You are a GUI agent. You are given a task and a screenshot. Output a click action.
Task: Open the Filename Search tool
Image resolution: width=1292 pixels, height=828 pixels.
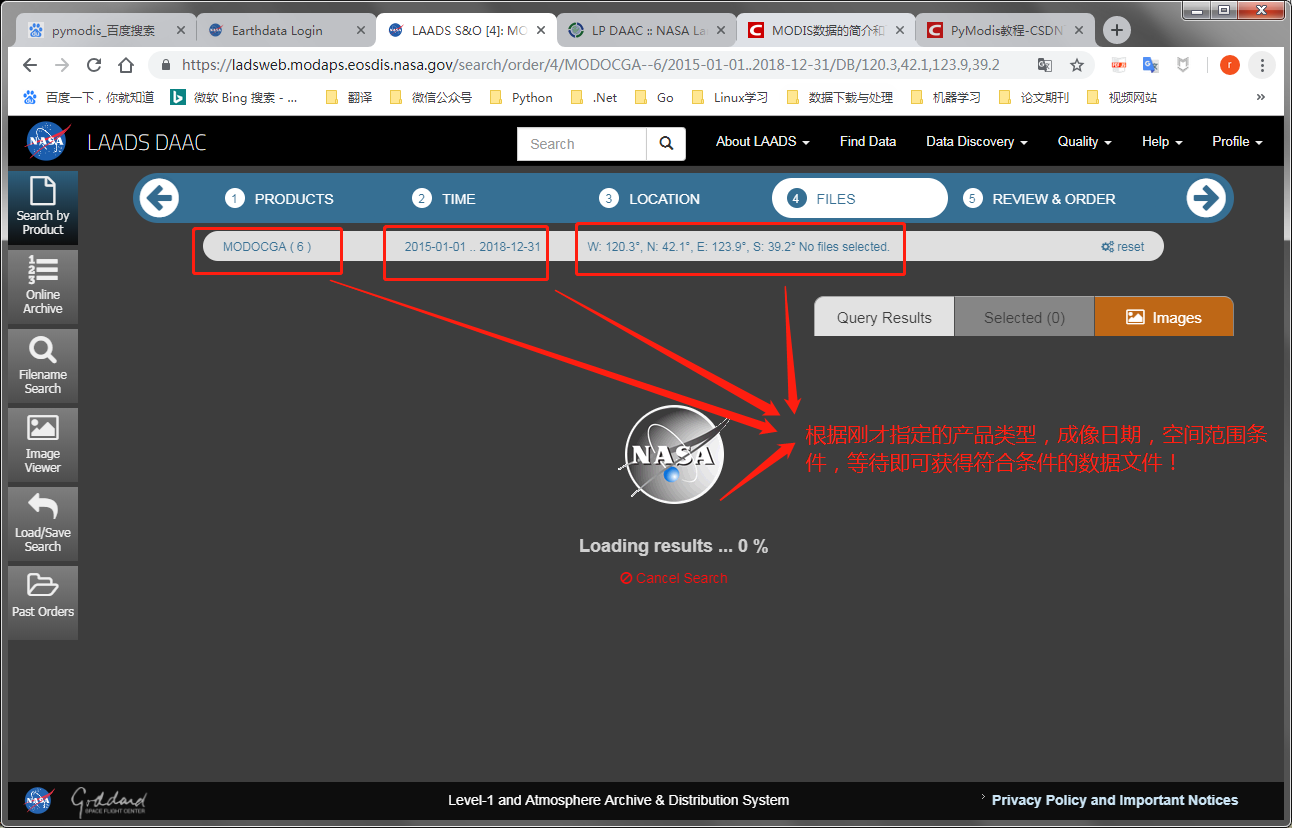[x=42, y=365]
